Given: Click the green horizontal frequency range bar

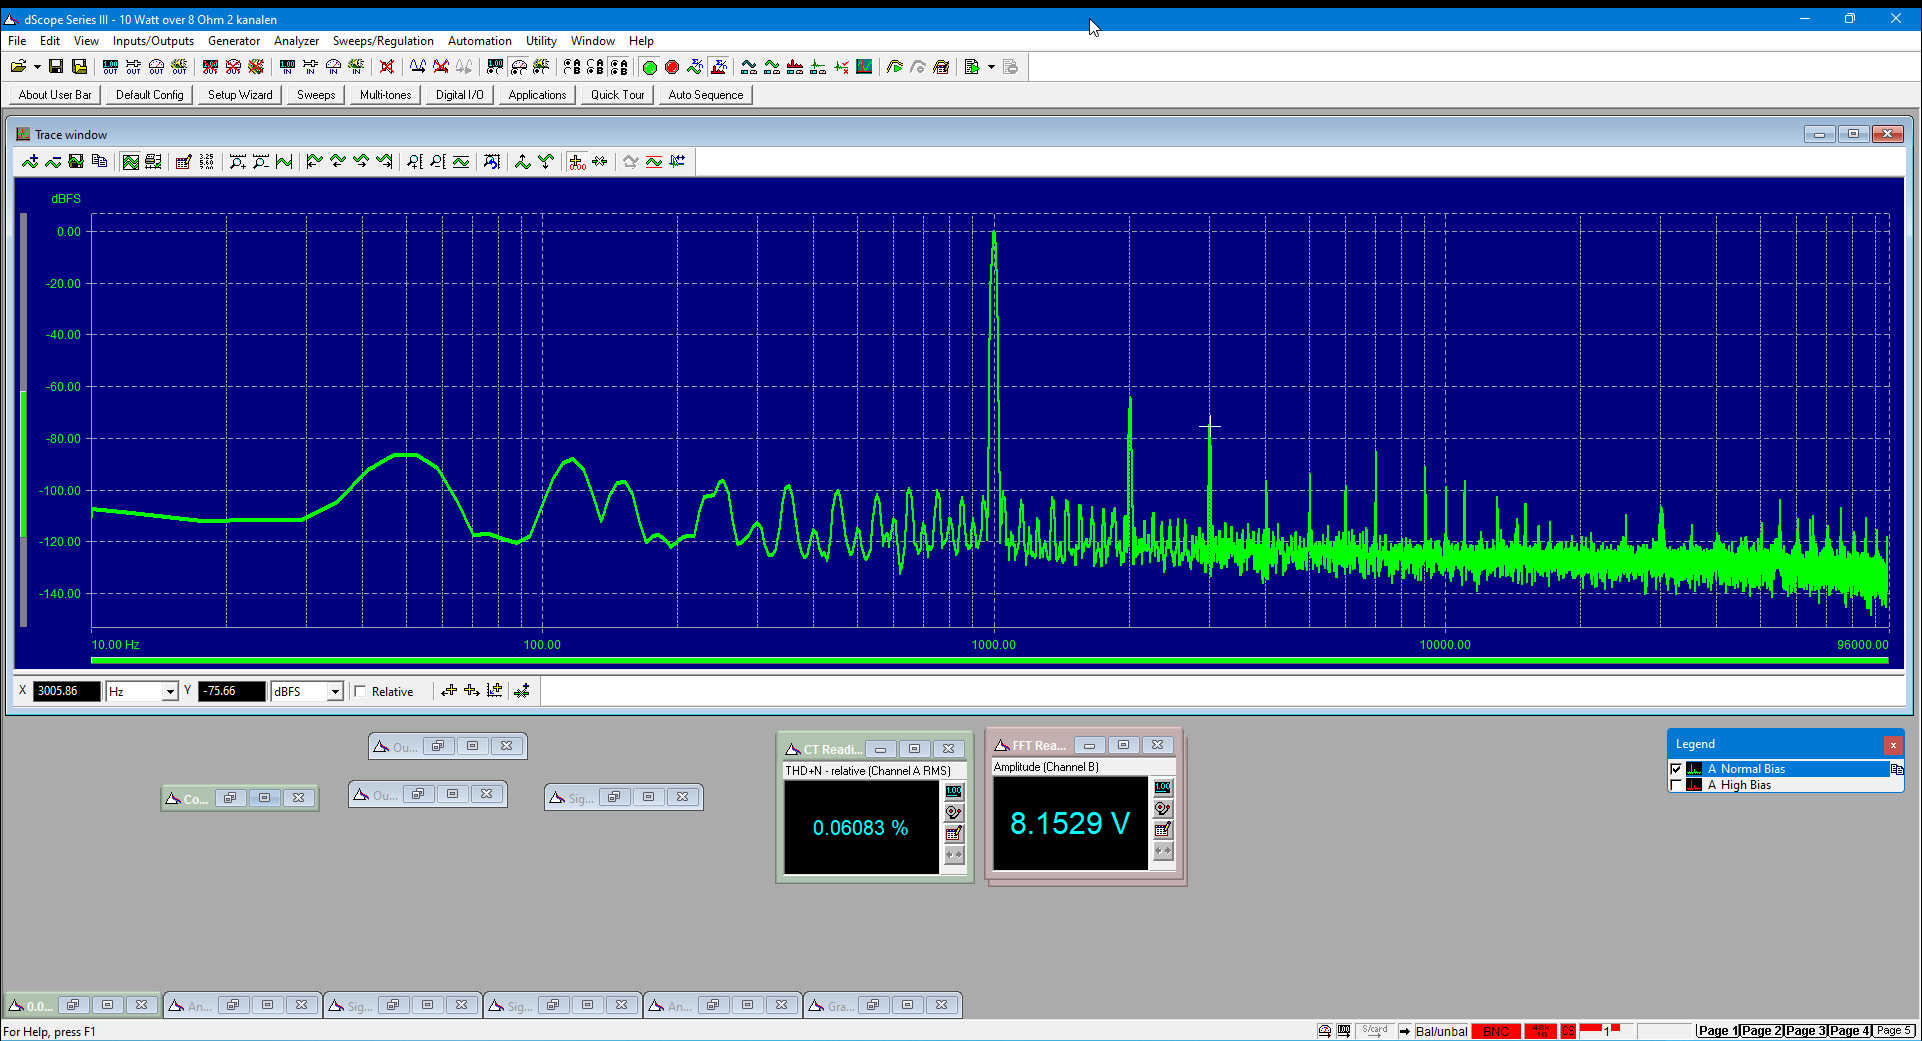Looking at the screenshot, I should point(989,660).
